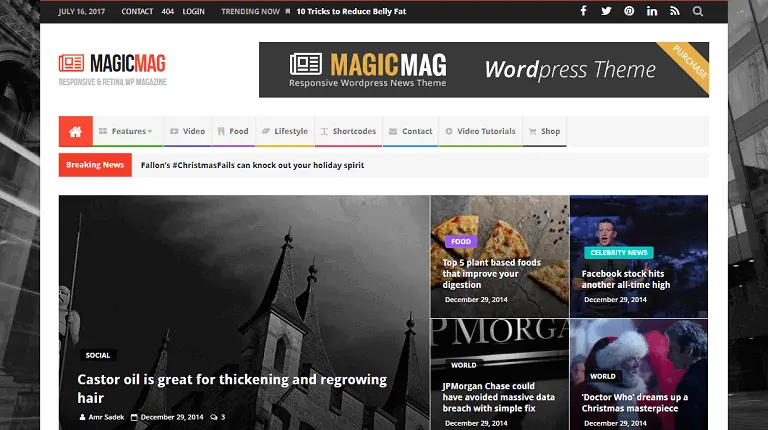The height and width of the screenshot is (430, 768).
Task: Open the Pinterest social icon
Action: coord(629,11)
